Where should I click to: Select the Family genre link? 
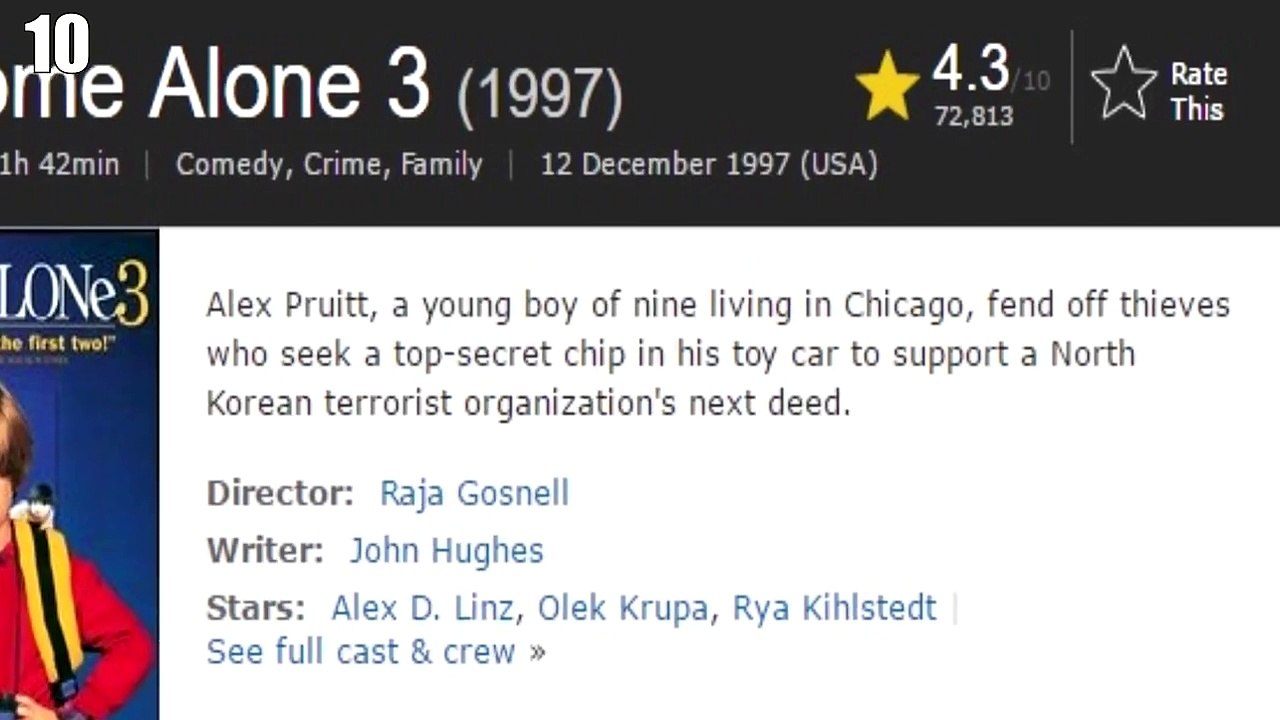pyautogui.click(x=441, y=164)
